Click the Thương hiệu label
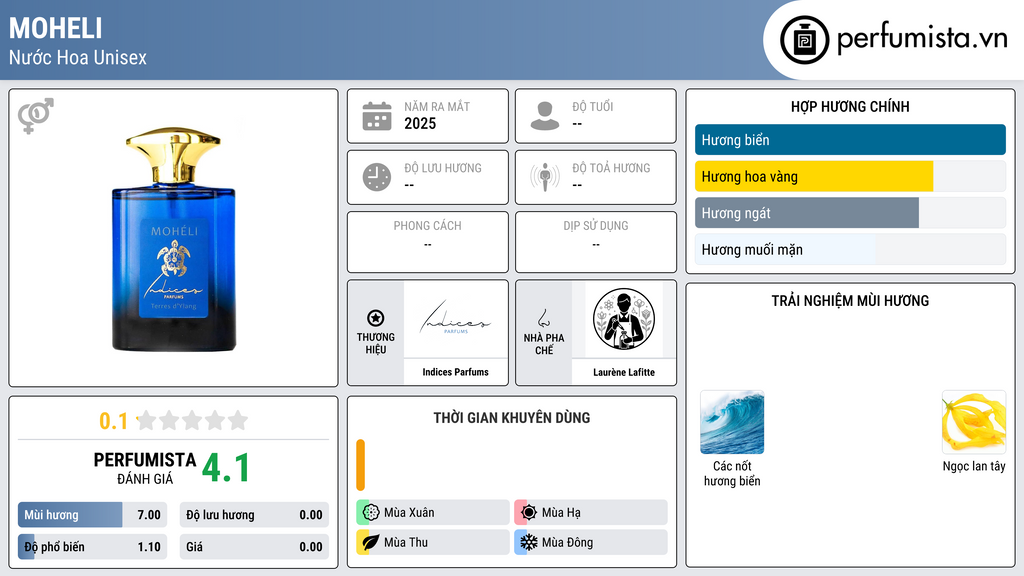The height and width of the screenshot is (576, 1024). (x=376, y=344)
